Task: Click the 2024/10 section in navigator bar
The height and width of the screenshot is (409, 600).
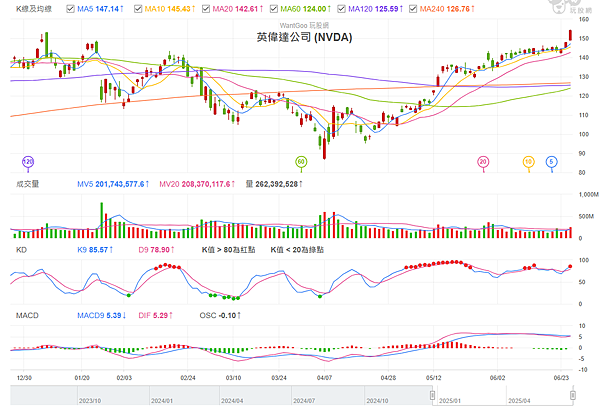Action: click(398, 395)
